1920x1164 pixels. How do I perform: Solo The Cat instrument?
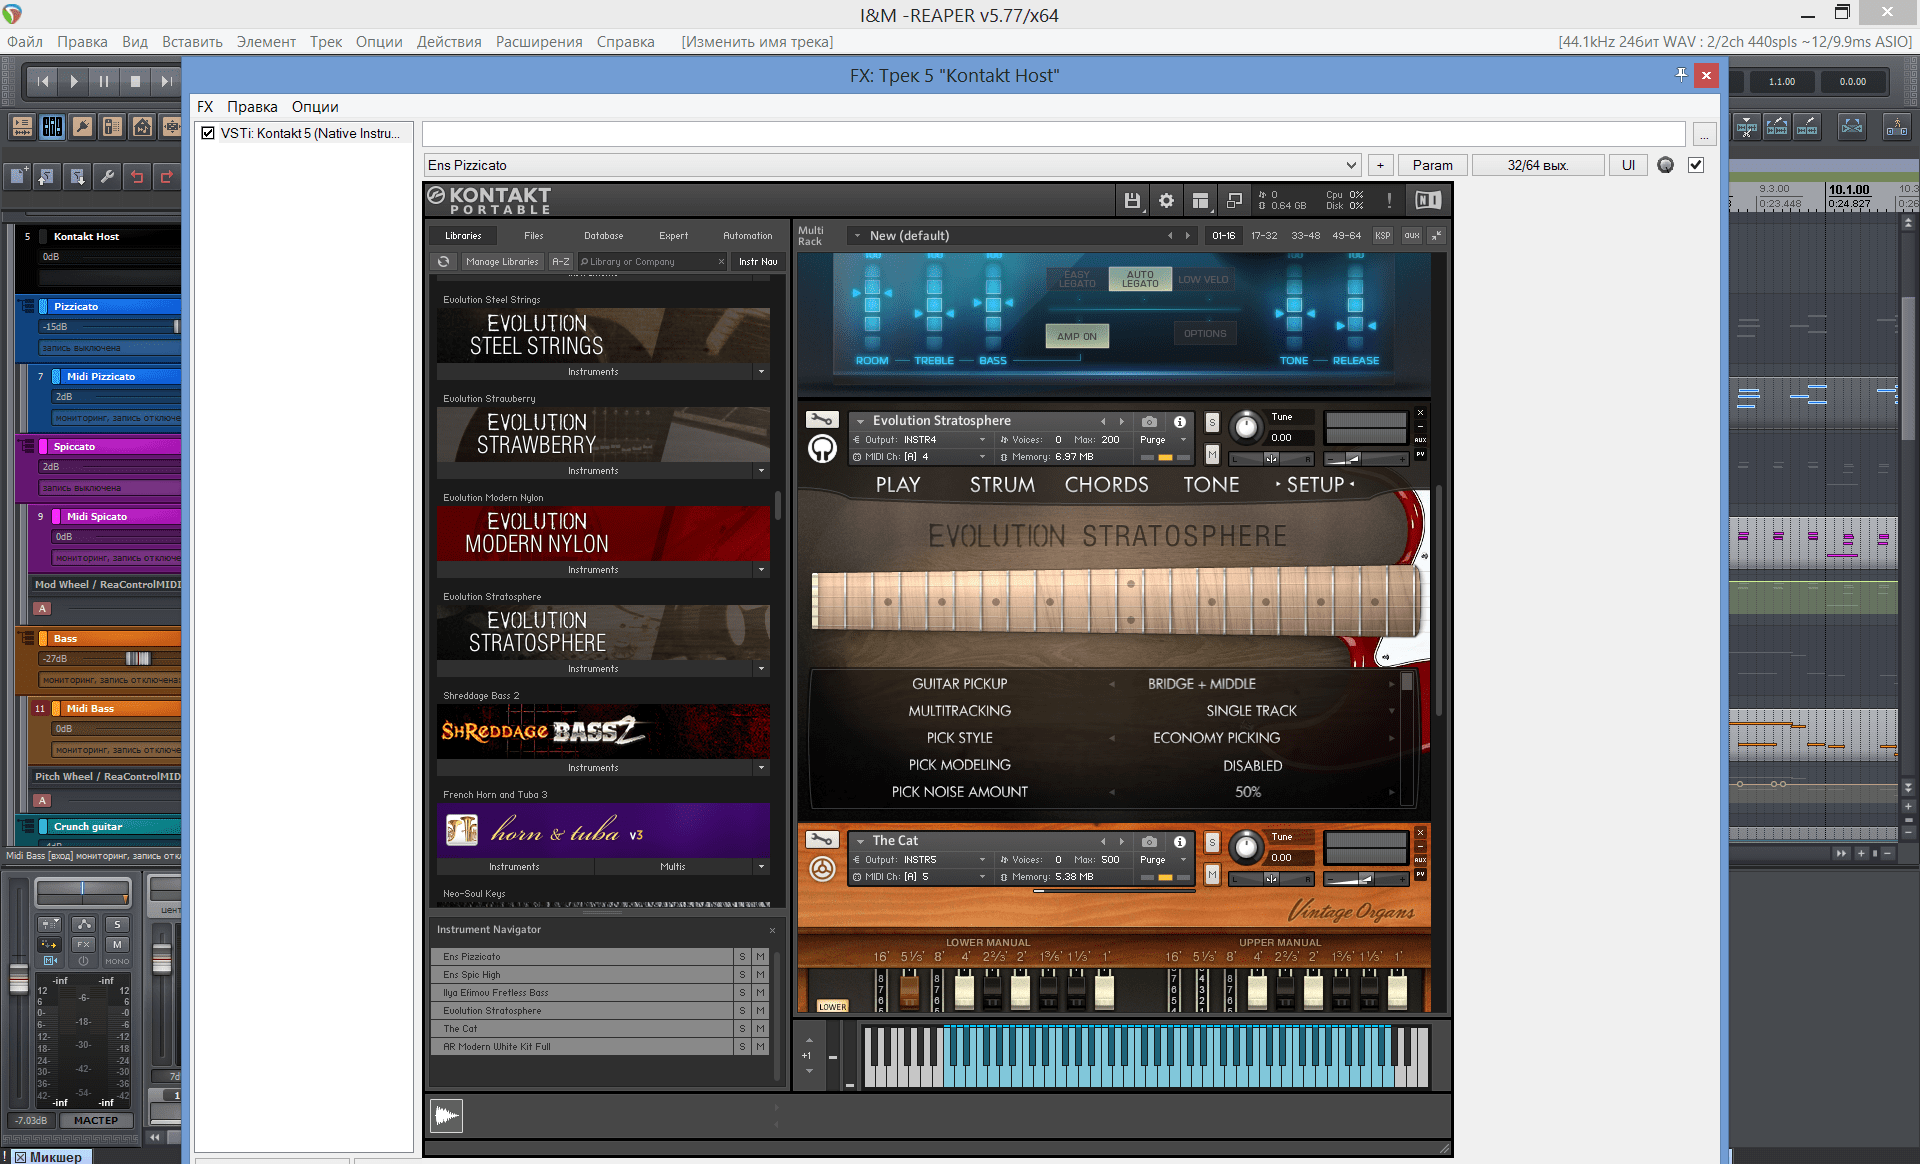click(x=1212, y=843)
